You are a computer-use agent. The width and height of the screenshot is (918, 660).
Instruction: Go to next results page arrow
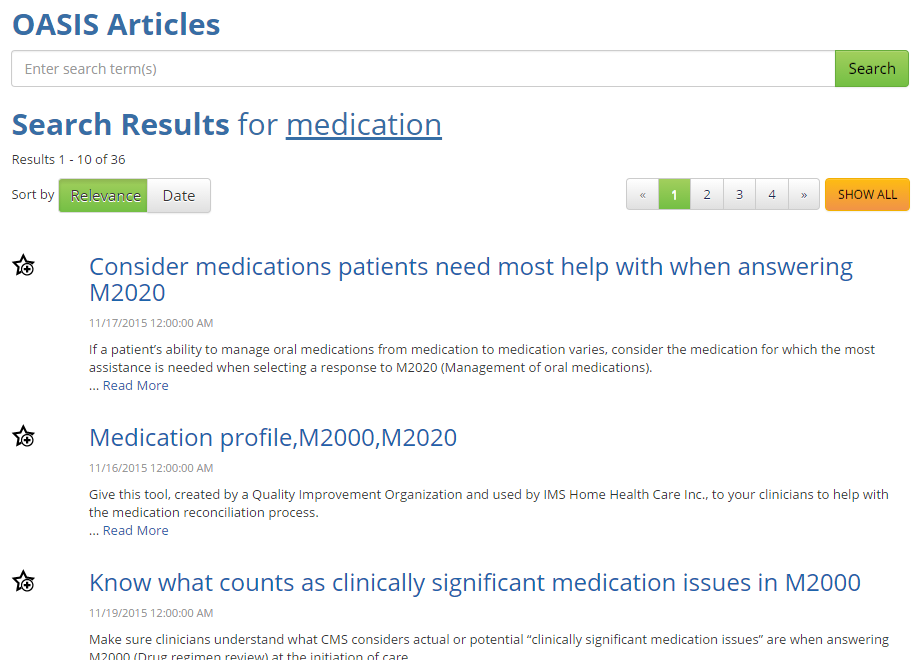click(x=803, y=195)
